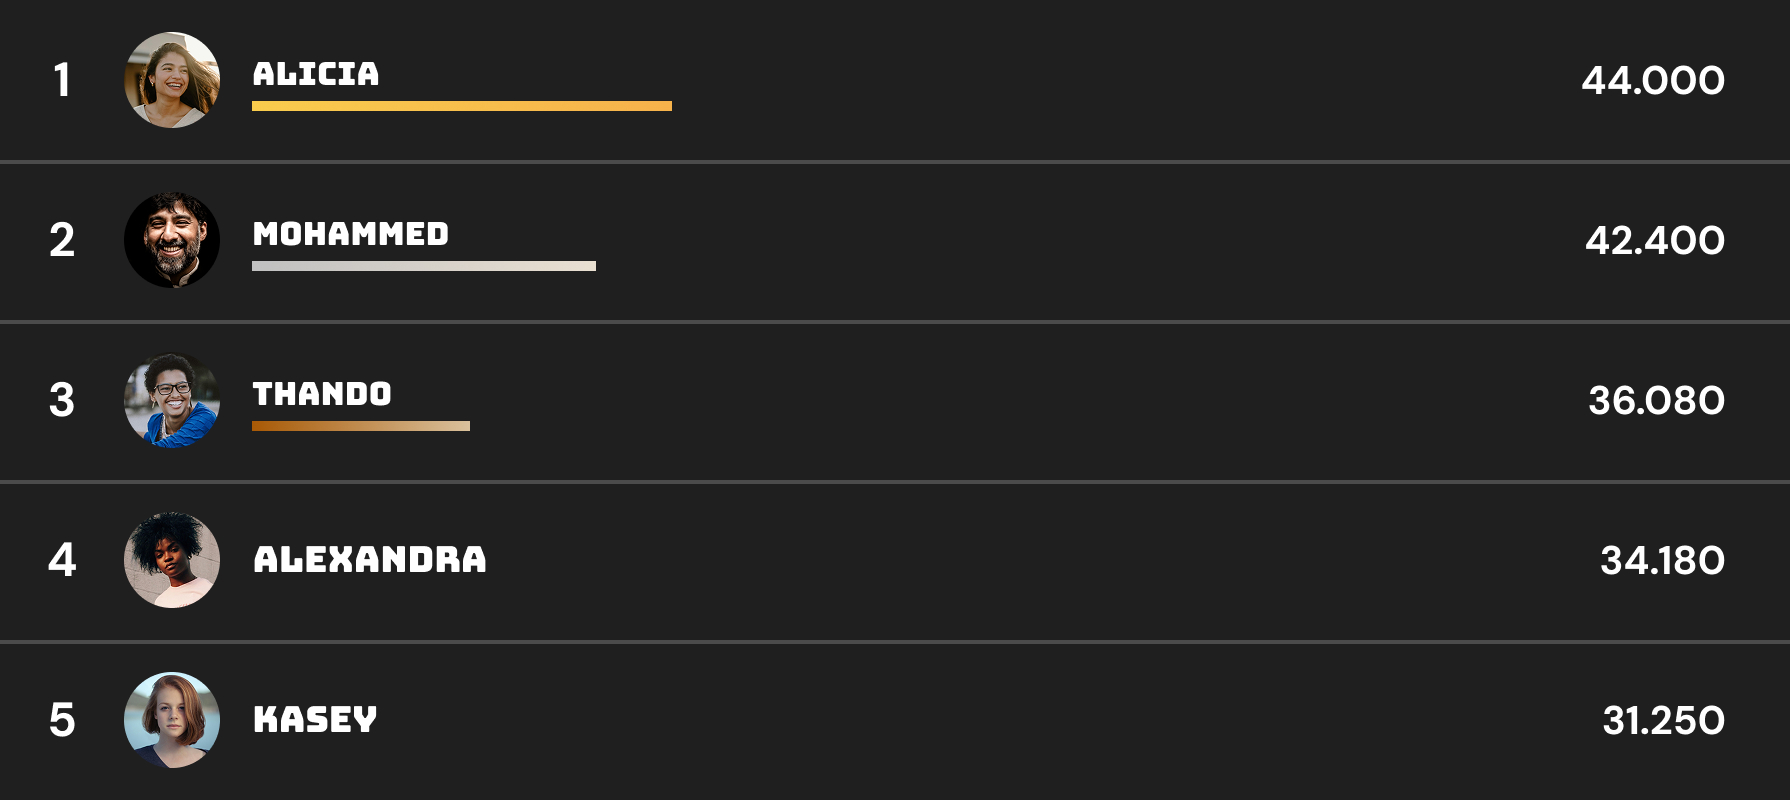The height and width of the screenshot is (800, 1790).
Task: Open the ALICIA player name
Action: pyautogui.click(x=316, y=74)
